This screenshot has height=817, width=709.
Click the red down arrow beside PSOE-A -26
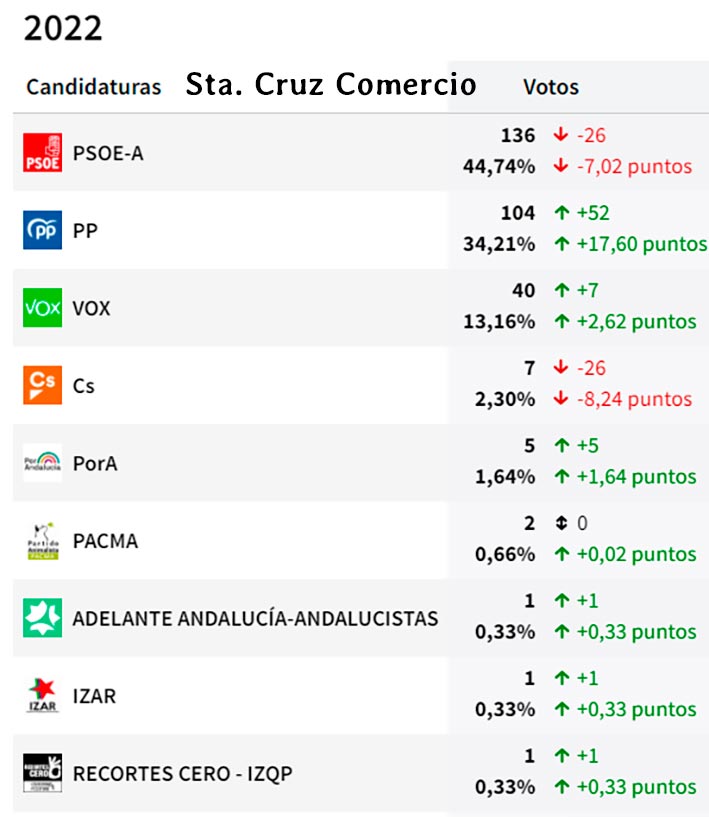tap(561, 136)
